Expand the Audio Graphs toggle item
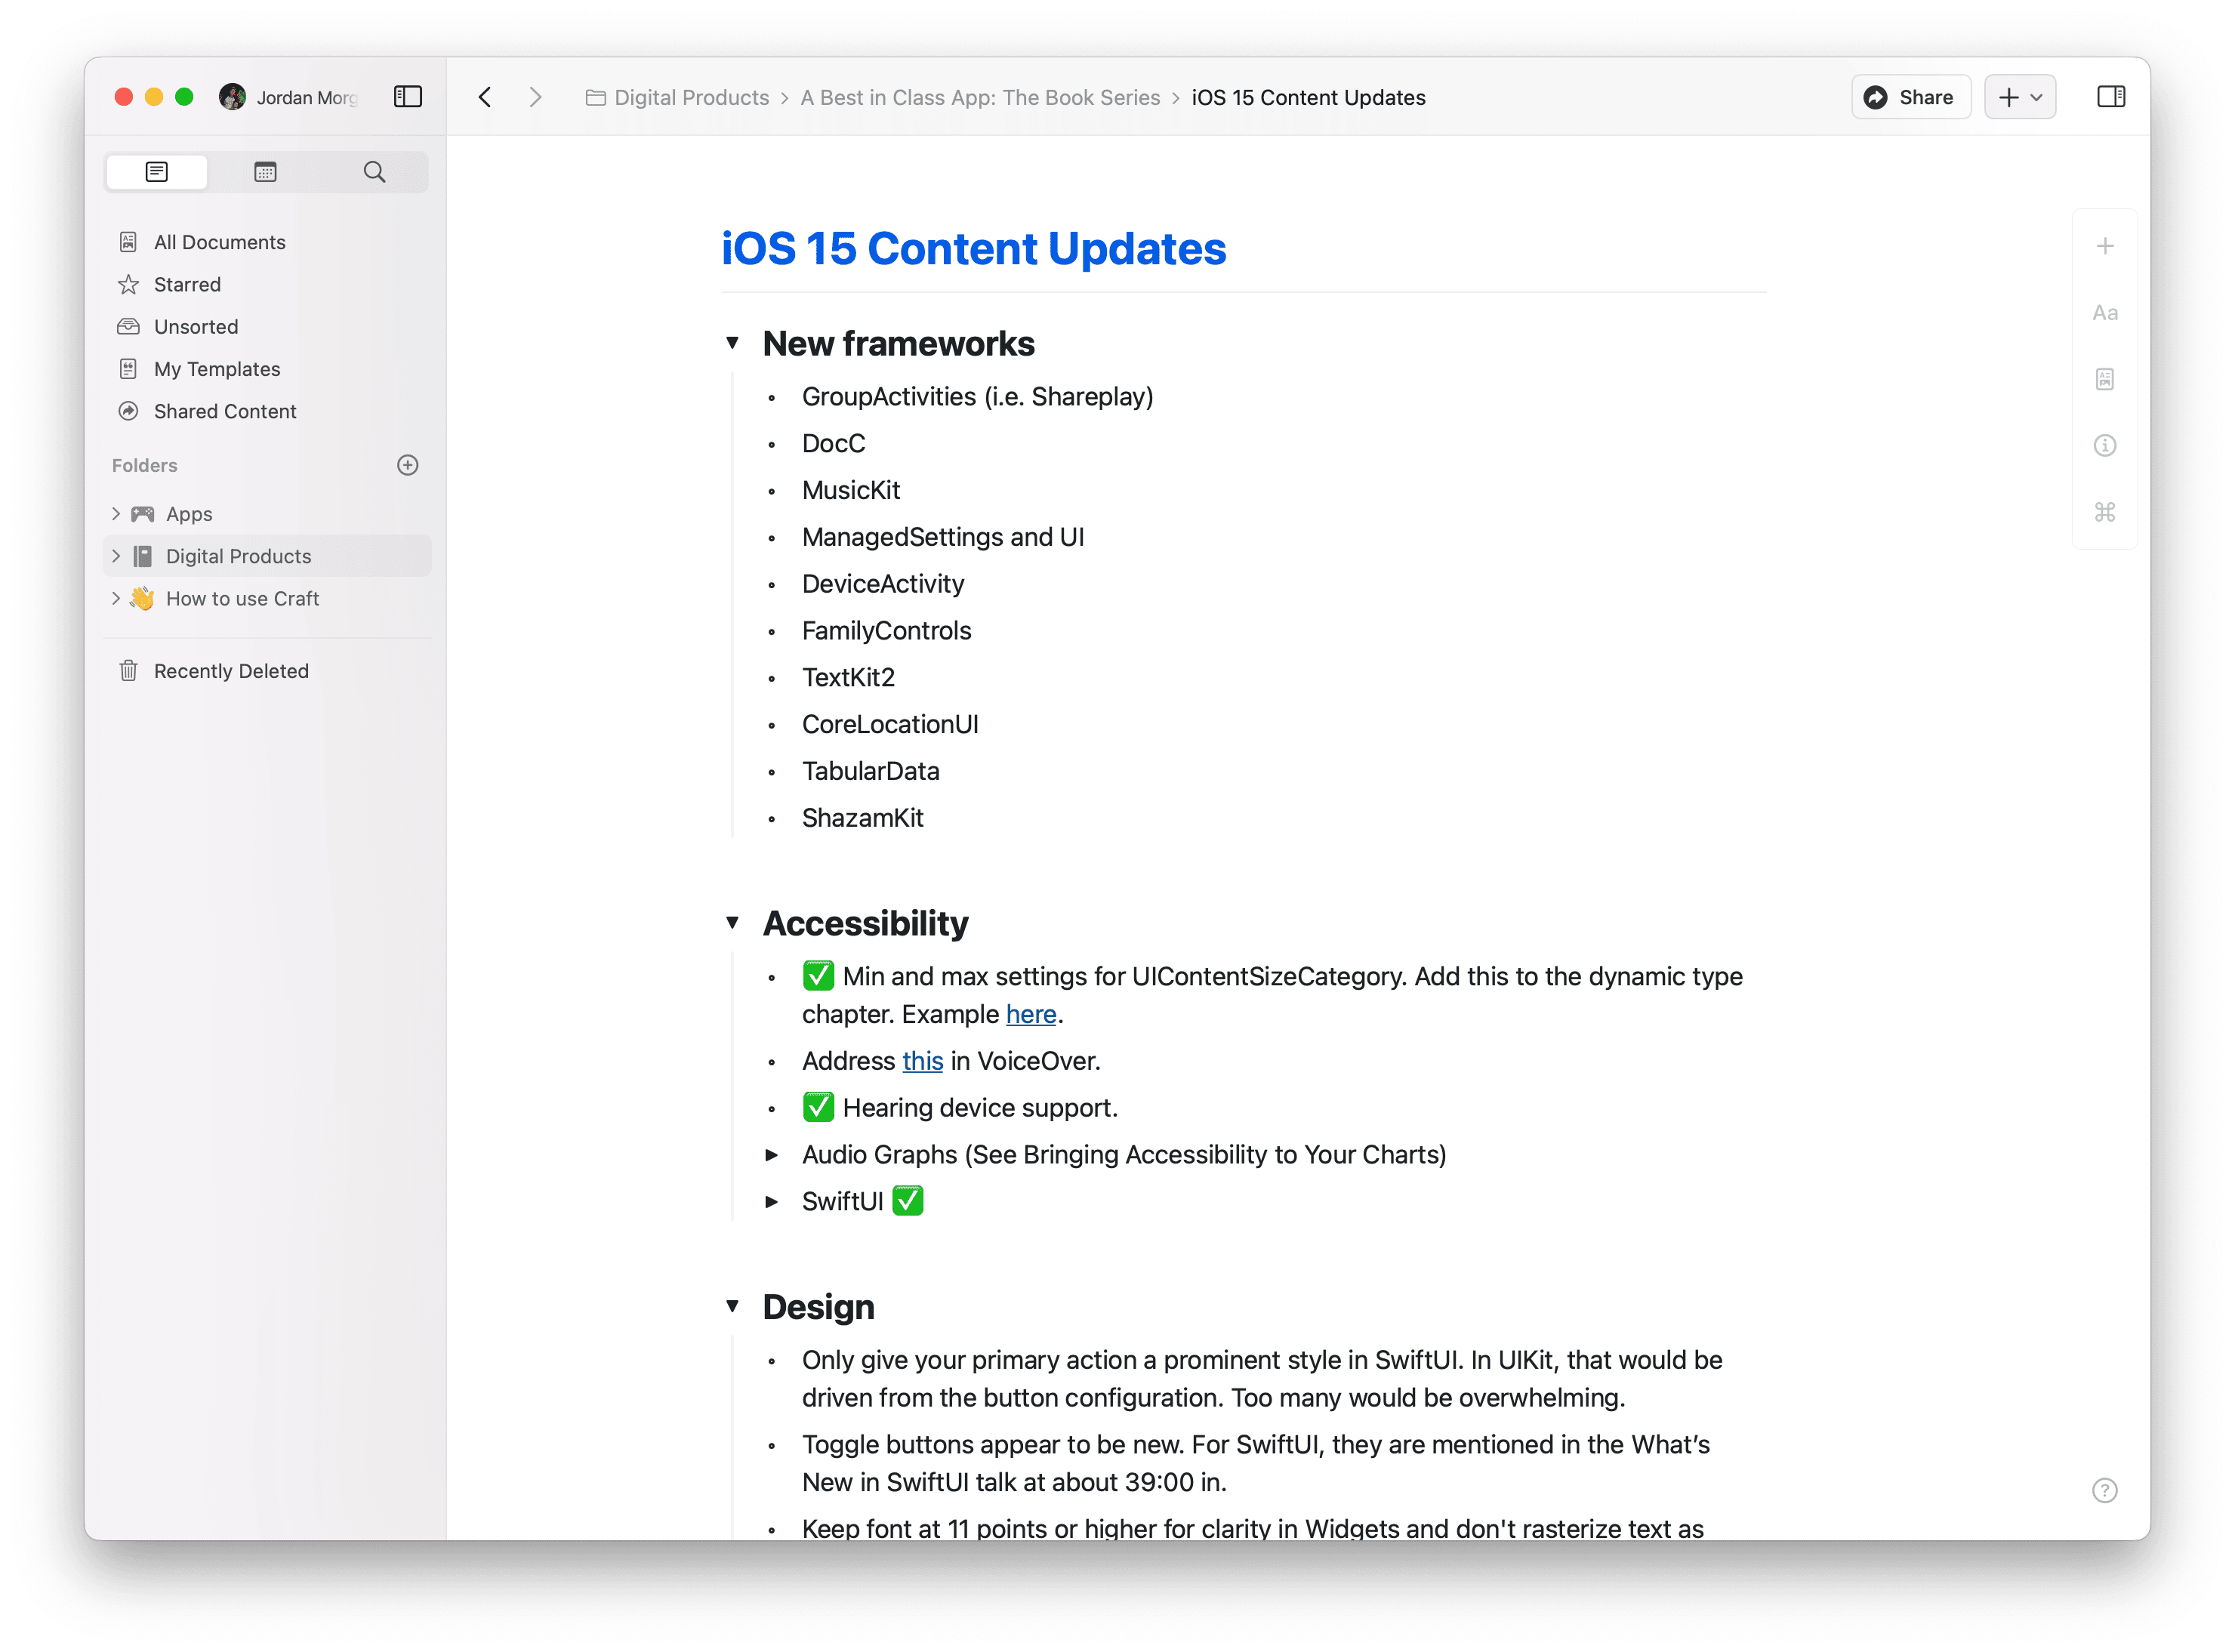 pyautogui.click(x=771, y=1155)
